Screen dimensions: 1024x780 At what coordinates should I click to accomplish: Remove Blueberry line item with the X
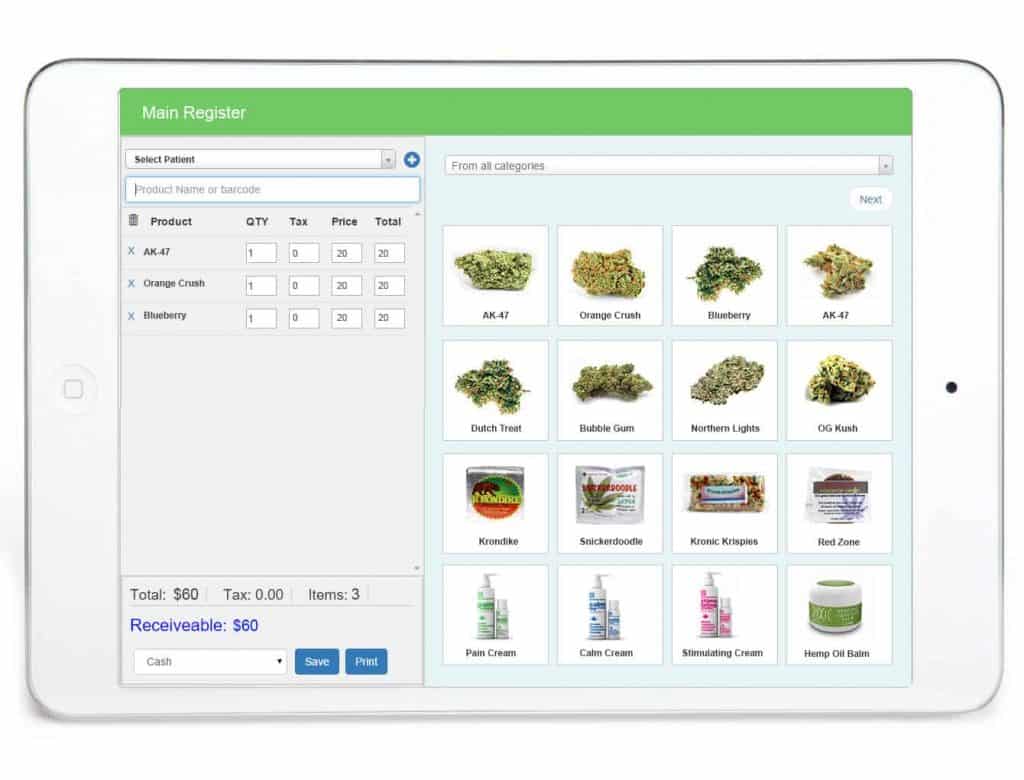131,316
